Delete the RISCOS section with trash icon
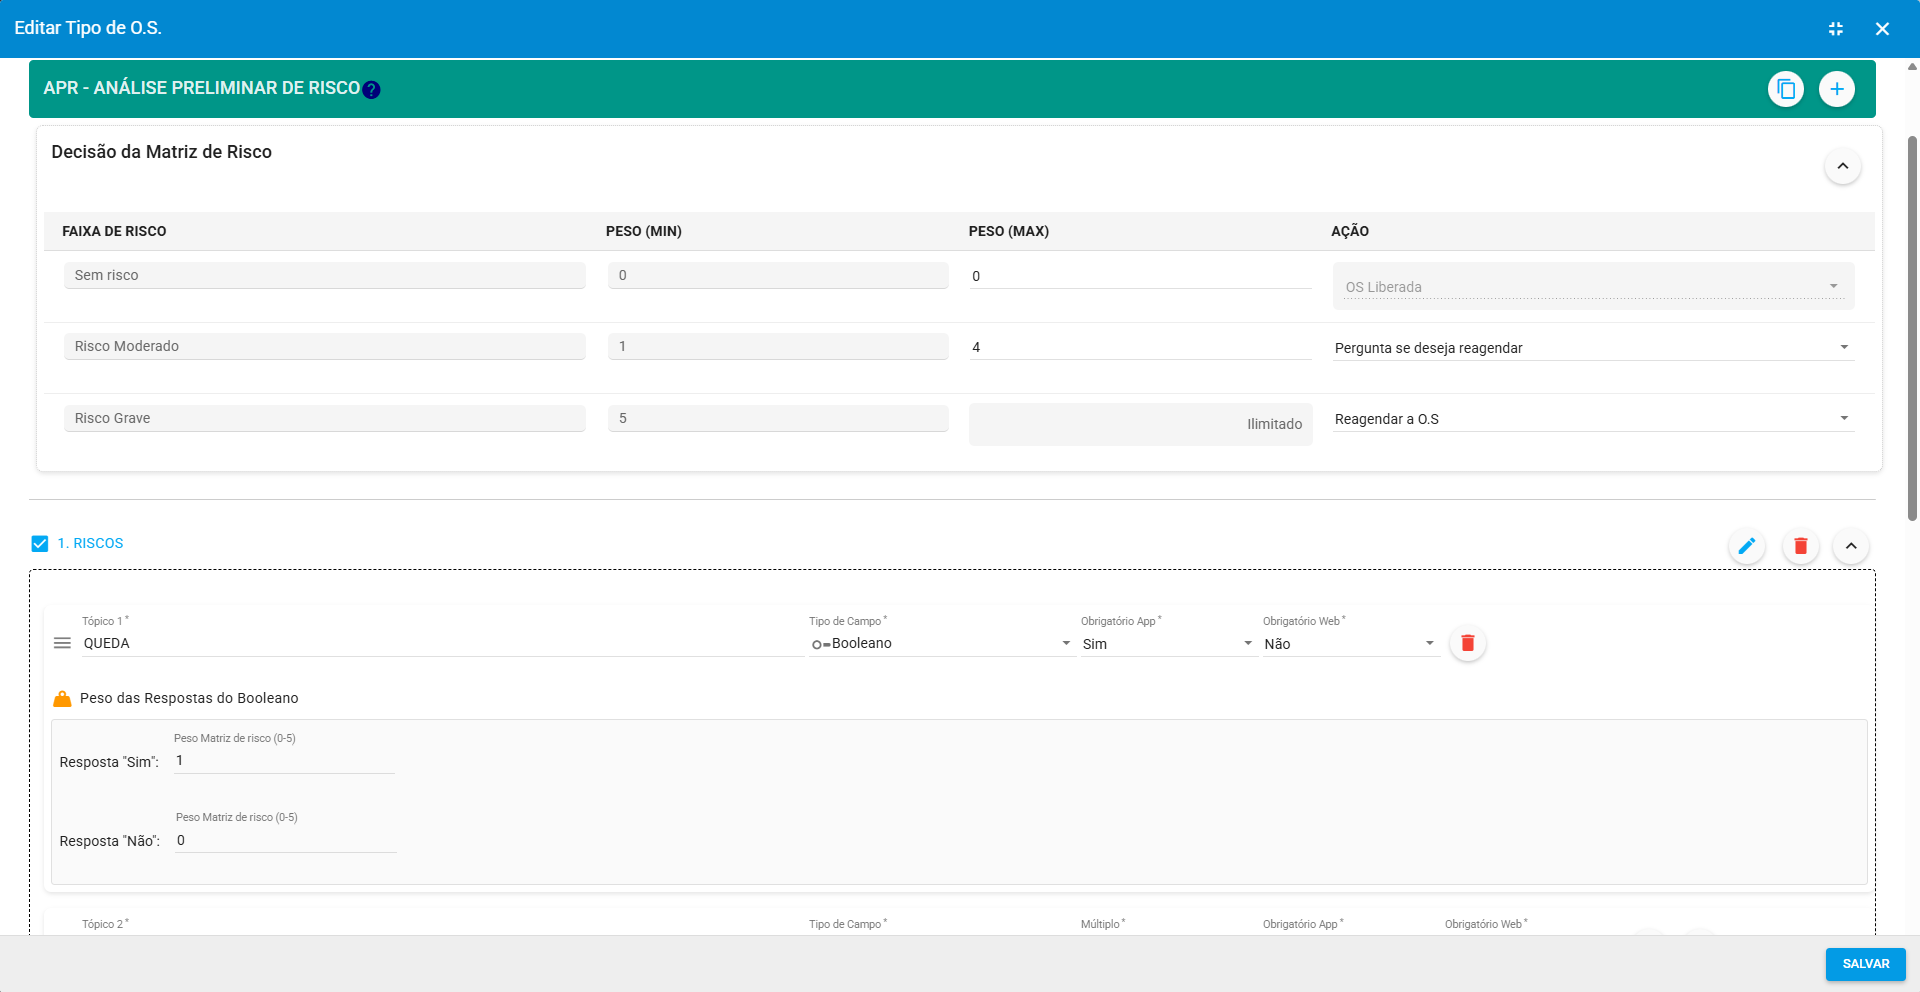 [x=1800, y=546]
